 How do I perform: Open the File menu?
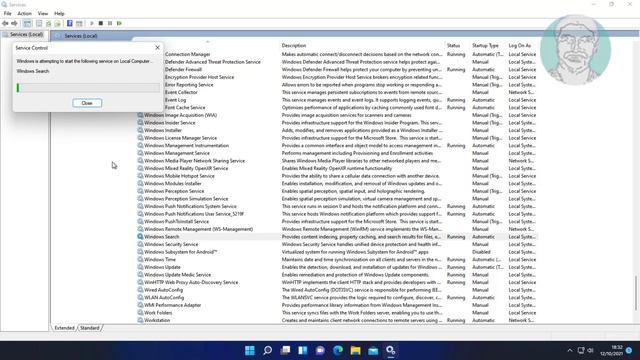tap(8, 13)
